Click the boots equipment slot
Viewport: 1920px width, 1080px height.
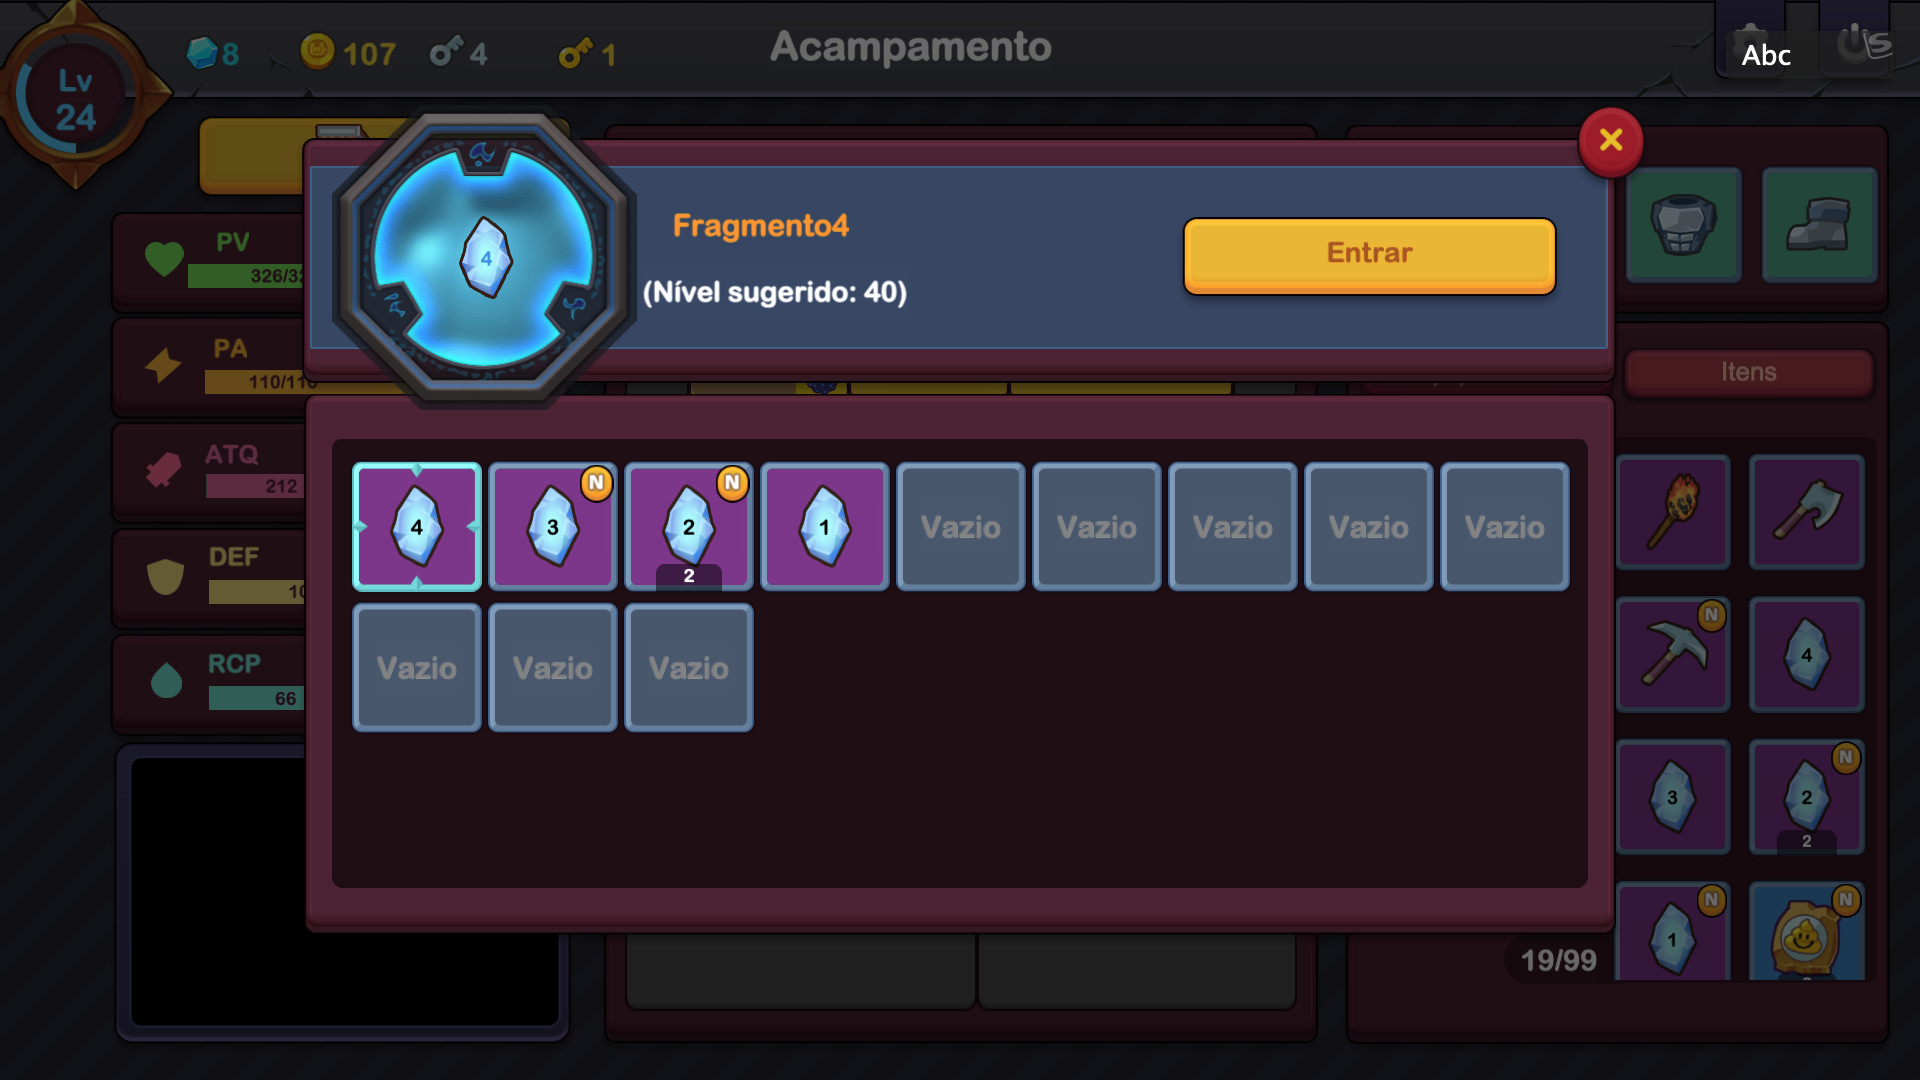point(1819,225)
